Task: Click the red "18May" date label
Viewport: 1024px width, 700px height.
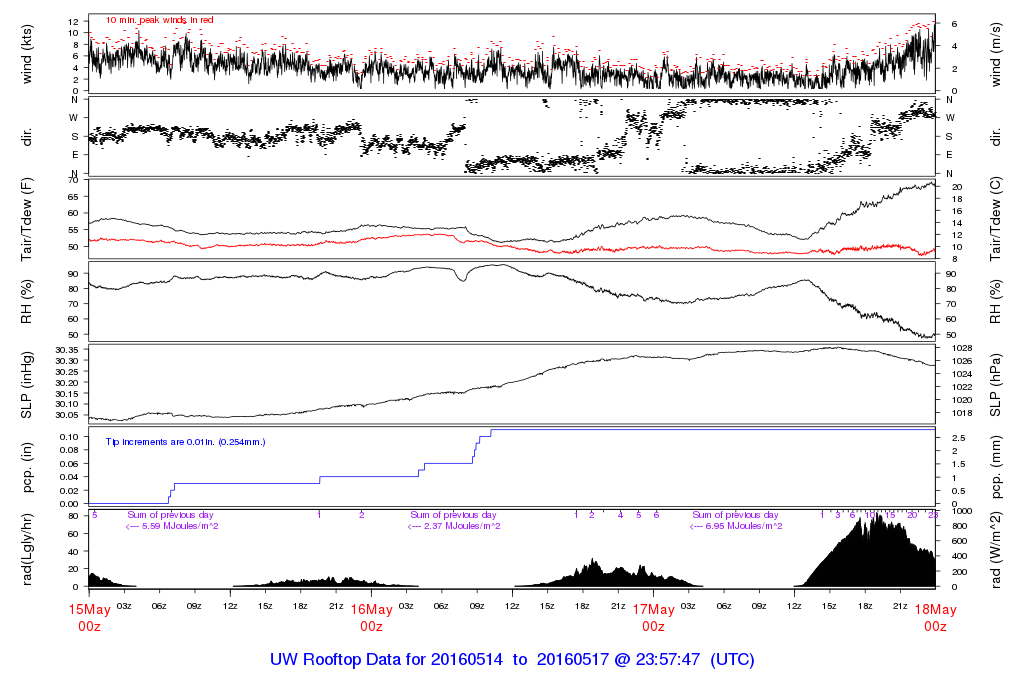Action: coord(935,610)
